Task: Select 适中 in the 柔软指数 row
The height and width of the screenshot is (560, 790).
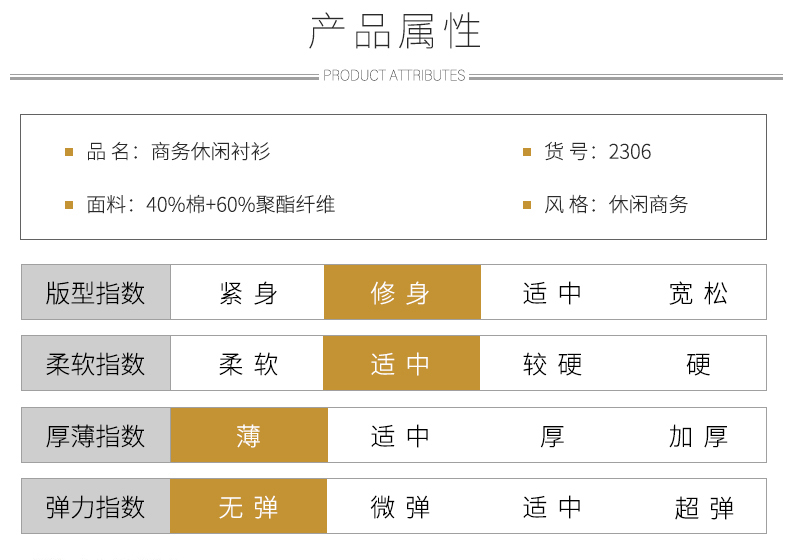Action: pos(401,364)
